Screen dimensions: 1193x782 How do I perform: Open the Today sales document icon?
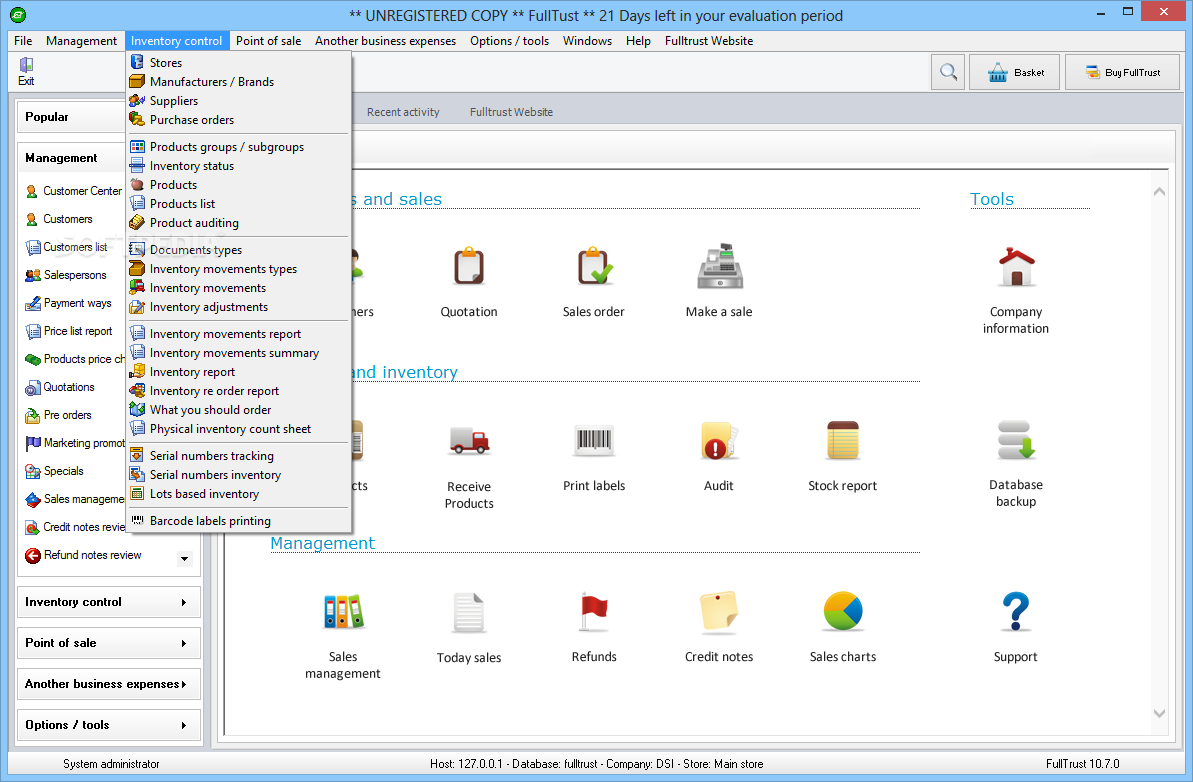click(469, 613)
